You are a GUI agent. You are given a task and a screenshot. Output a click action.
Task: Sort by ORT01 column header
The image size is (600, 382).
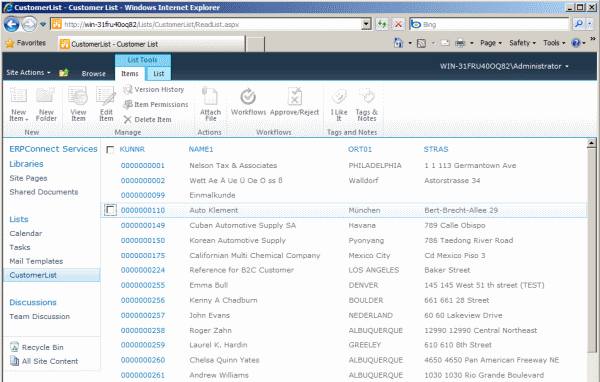[x=360, y=149]
